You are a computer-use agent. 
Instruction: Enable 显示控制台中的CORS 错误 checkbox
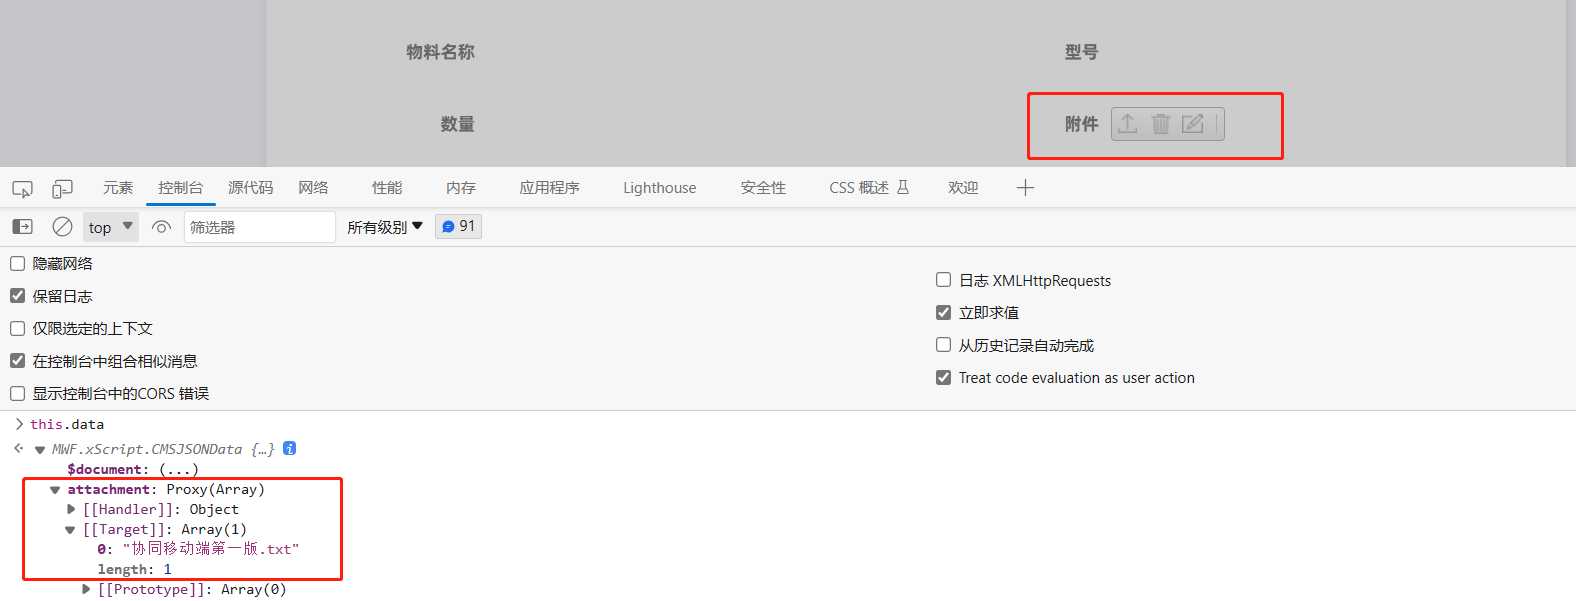point(17,393)
